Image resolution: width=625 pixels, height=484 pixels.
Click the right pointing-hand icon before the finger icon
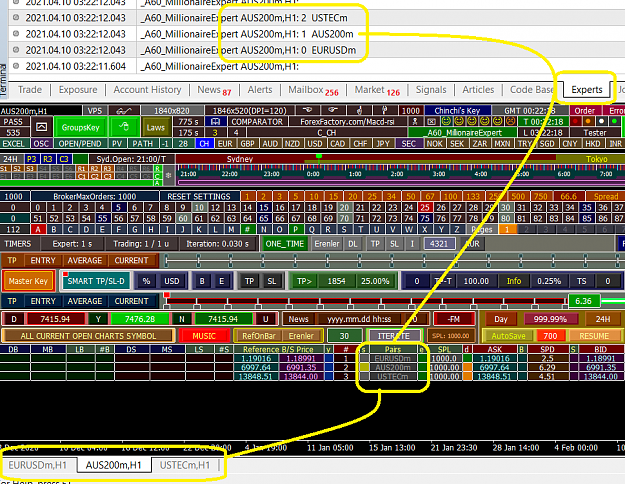pos(333,110)
